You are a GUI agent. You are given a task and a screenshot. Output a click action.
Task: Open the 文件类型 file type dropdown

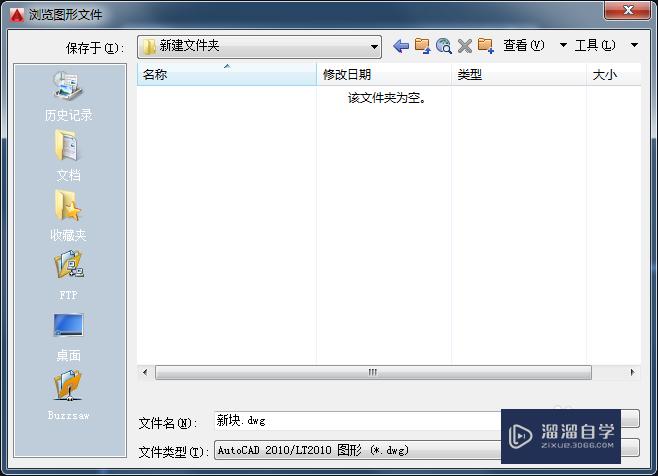[426, 450]
